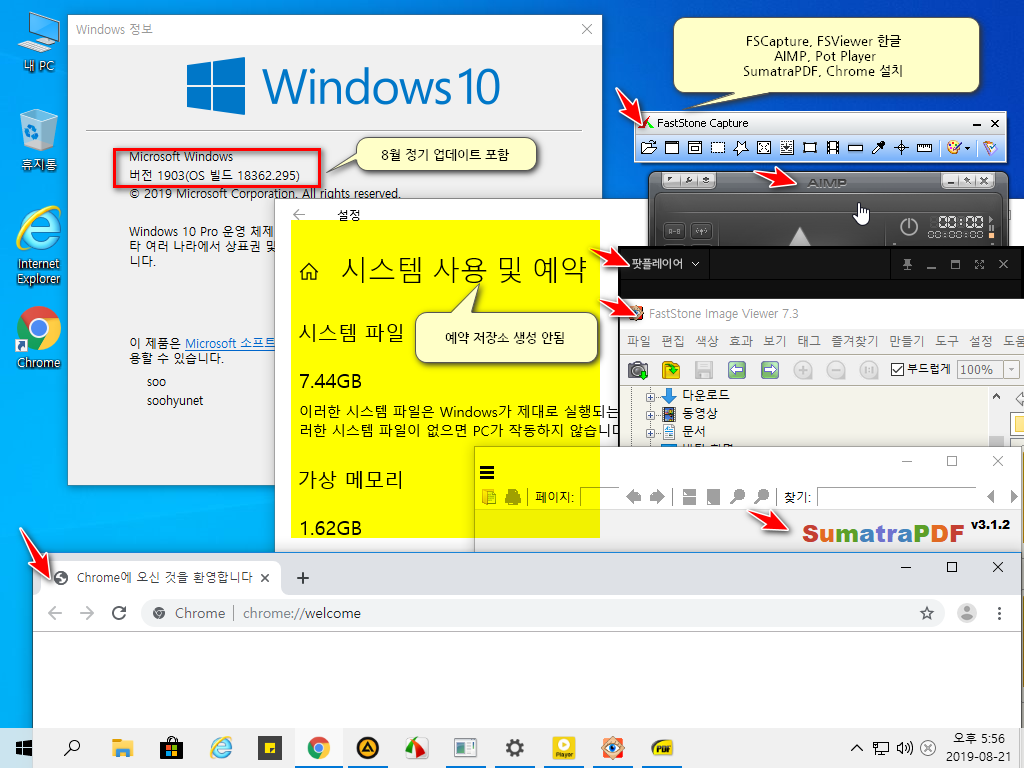Bookmark page with Chrome star icon
Screen dimensions: 1024x768
(927, 613)
